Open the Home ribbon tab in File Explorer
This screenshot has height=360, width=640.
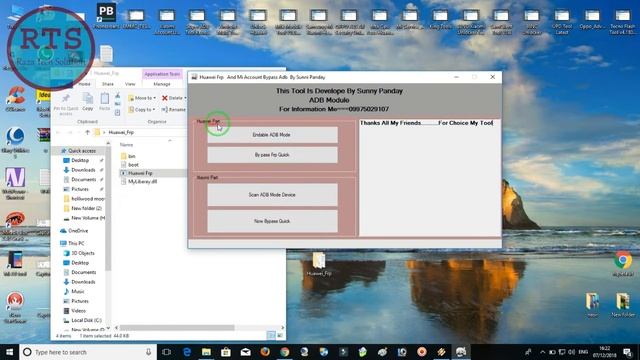tap(84, 84)
